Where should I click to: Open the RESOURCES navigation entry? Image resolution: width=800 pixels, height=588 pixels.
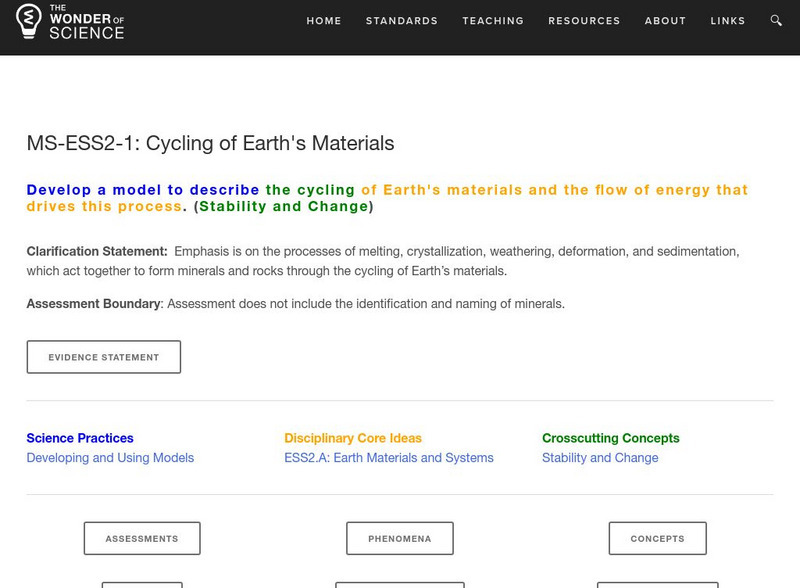click(x=585, y=20)
